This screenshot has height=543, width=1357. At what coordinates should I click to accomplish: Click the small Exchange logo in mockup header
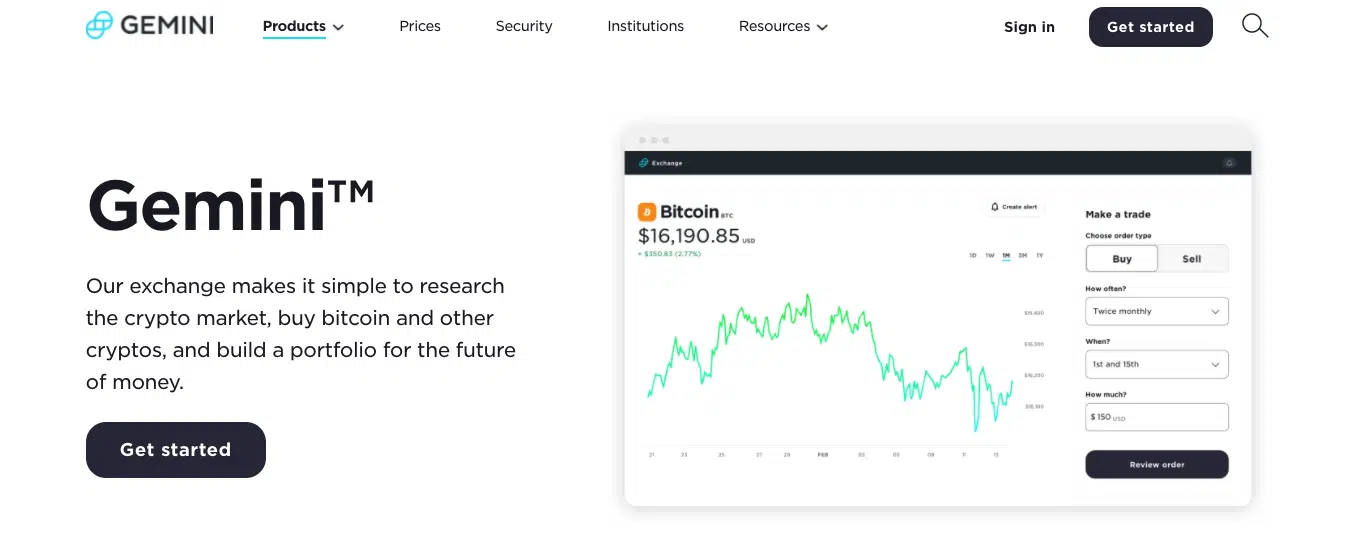pyautogui.click(x=644, y=163)
